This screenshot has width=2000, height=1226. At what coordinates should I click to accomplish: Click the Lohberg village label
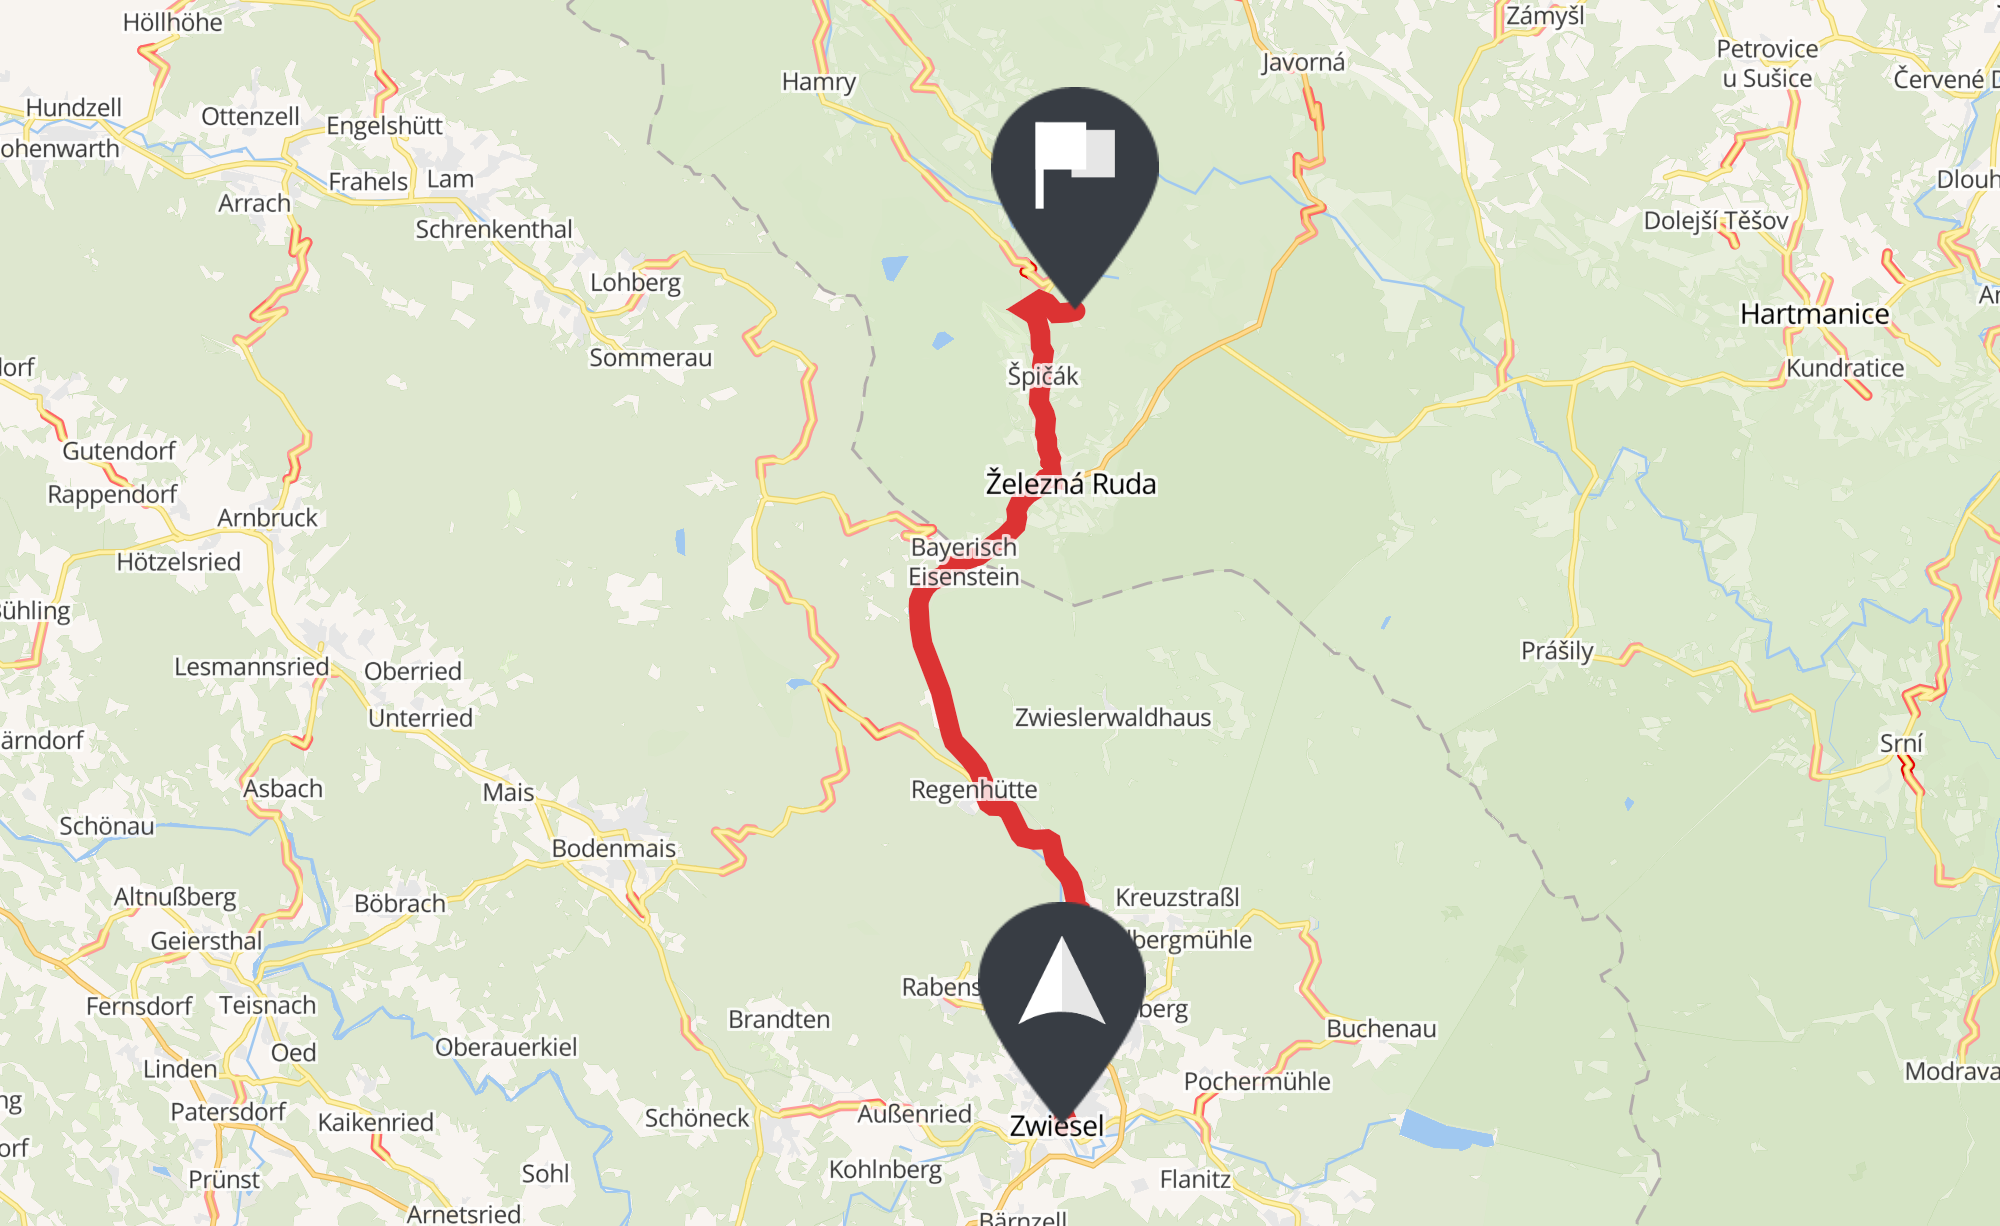pos(636,283)
